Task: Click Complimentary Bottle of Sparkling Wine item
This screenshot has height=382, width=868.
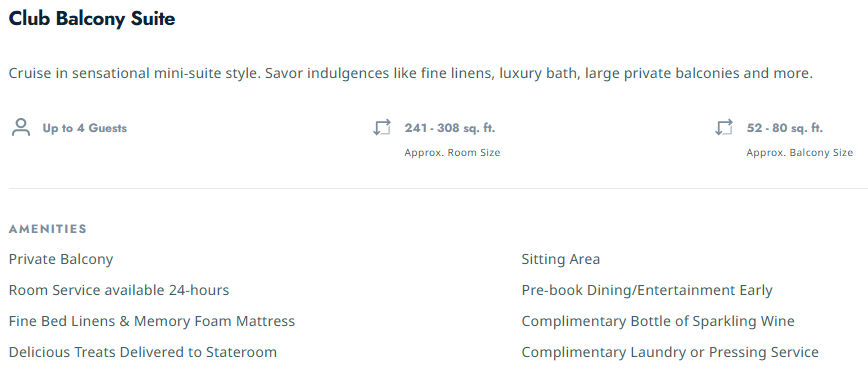Action: pyautogui.click(x=658, y=321)
